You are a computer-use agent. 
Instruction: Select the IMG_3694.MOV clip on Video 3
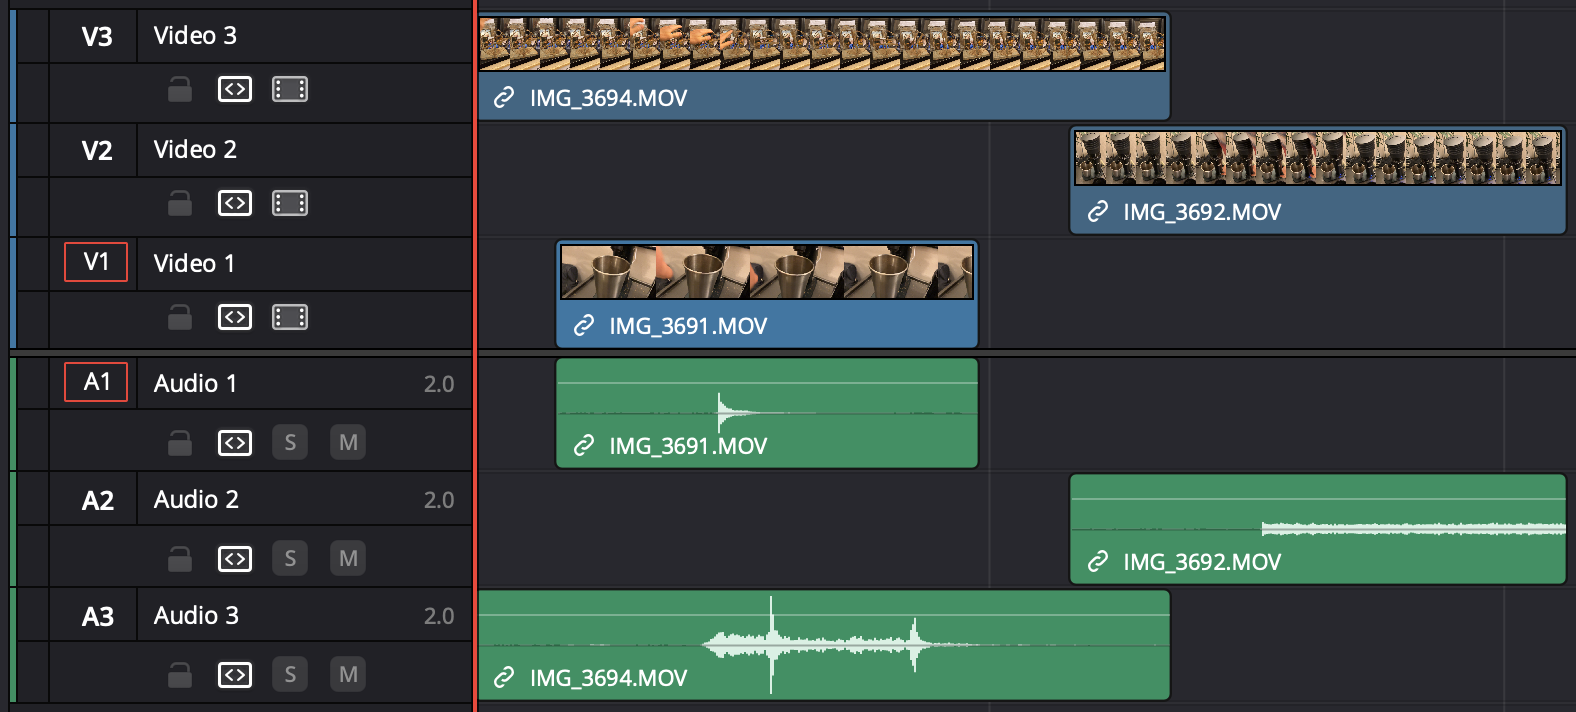[x=823, y=67]
